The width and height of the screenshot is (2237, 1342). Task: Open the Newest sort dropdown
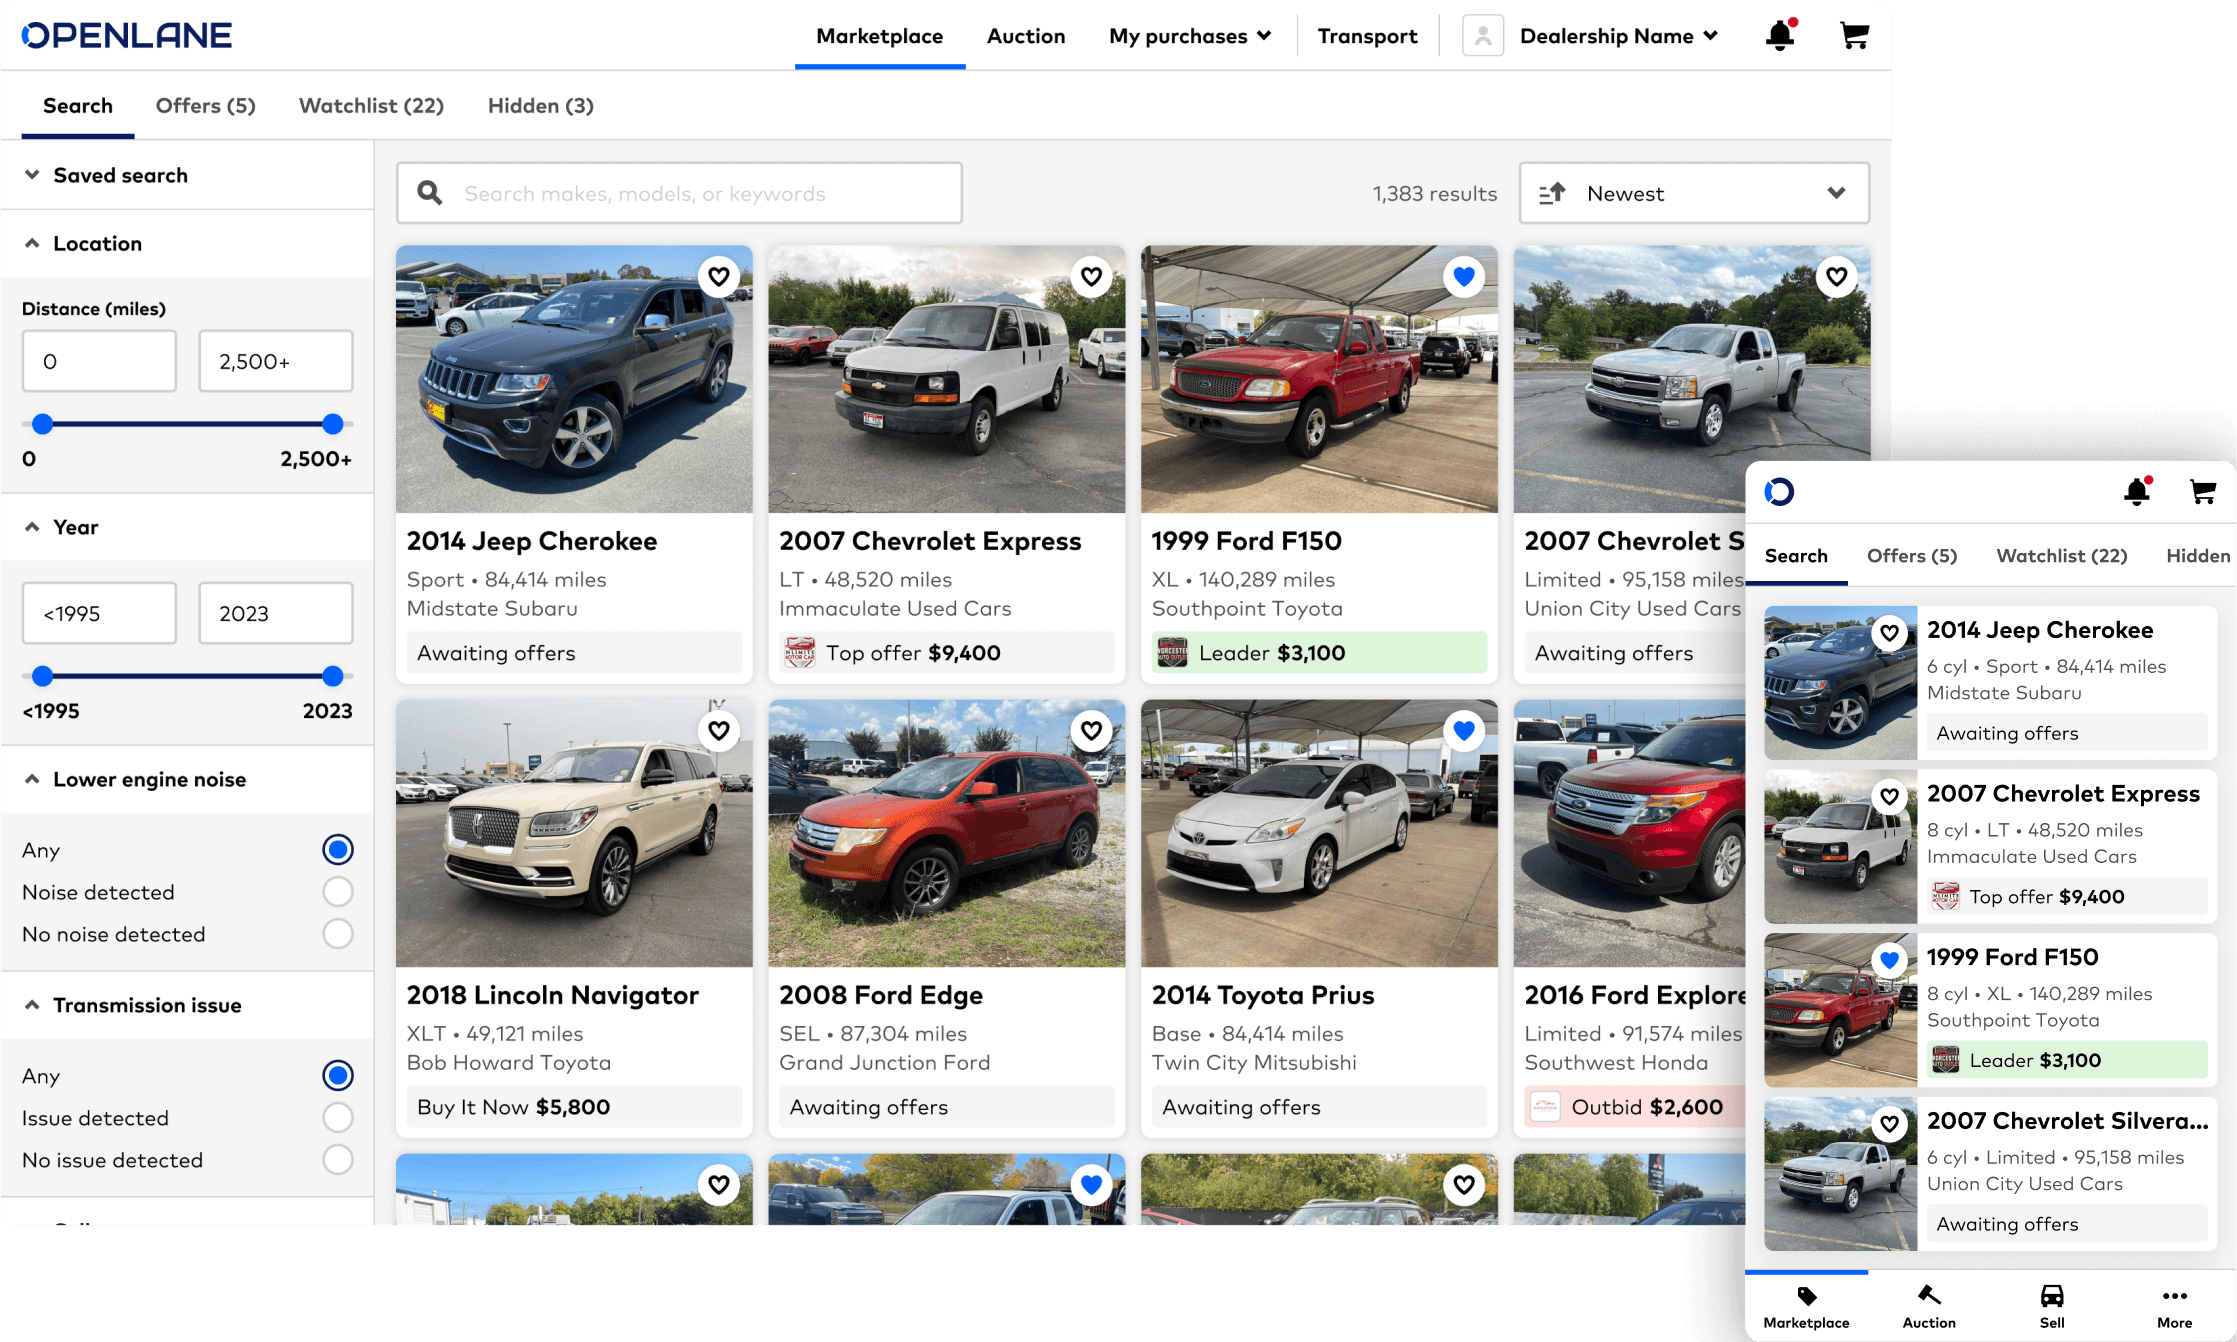[x=1693, y=193]
